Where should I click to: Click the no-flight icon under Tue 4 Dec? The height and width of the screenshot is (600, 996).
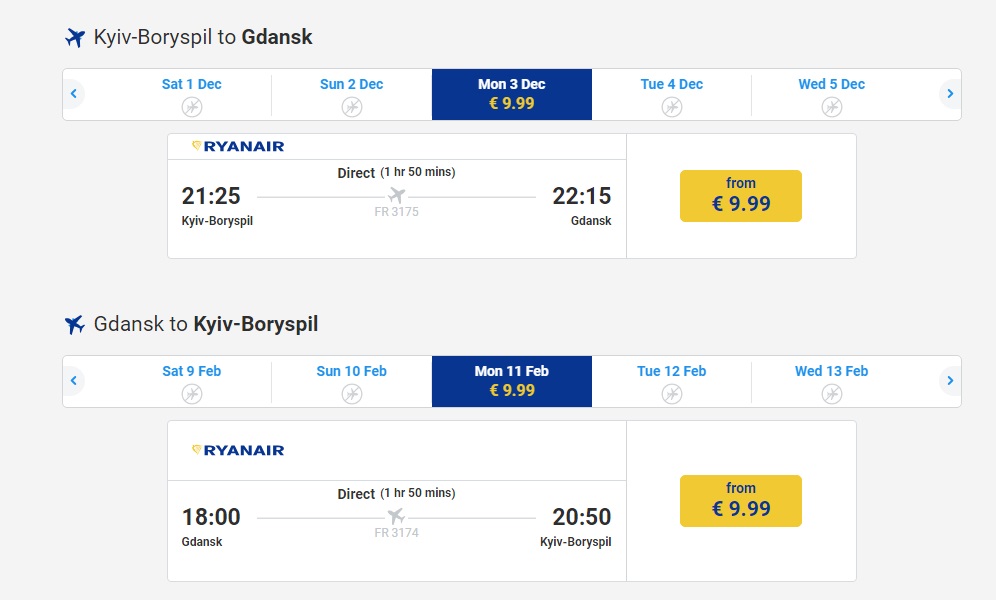pyautogui.click(x=672, y=107)
